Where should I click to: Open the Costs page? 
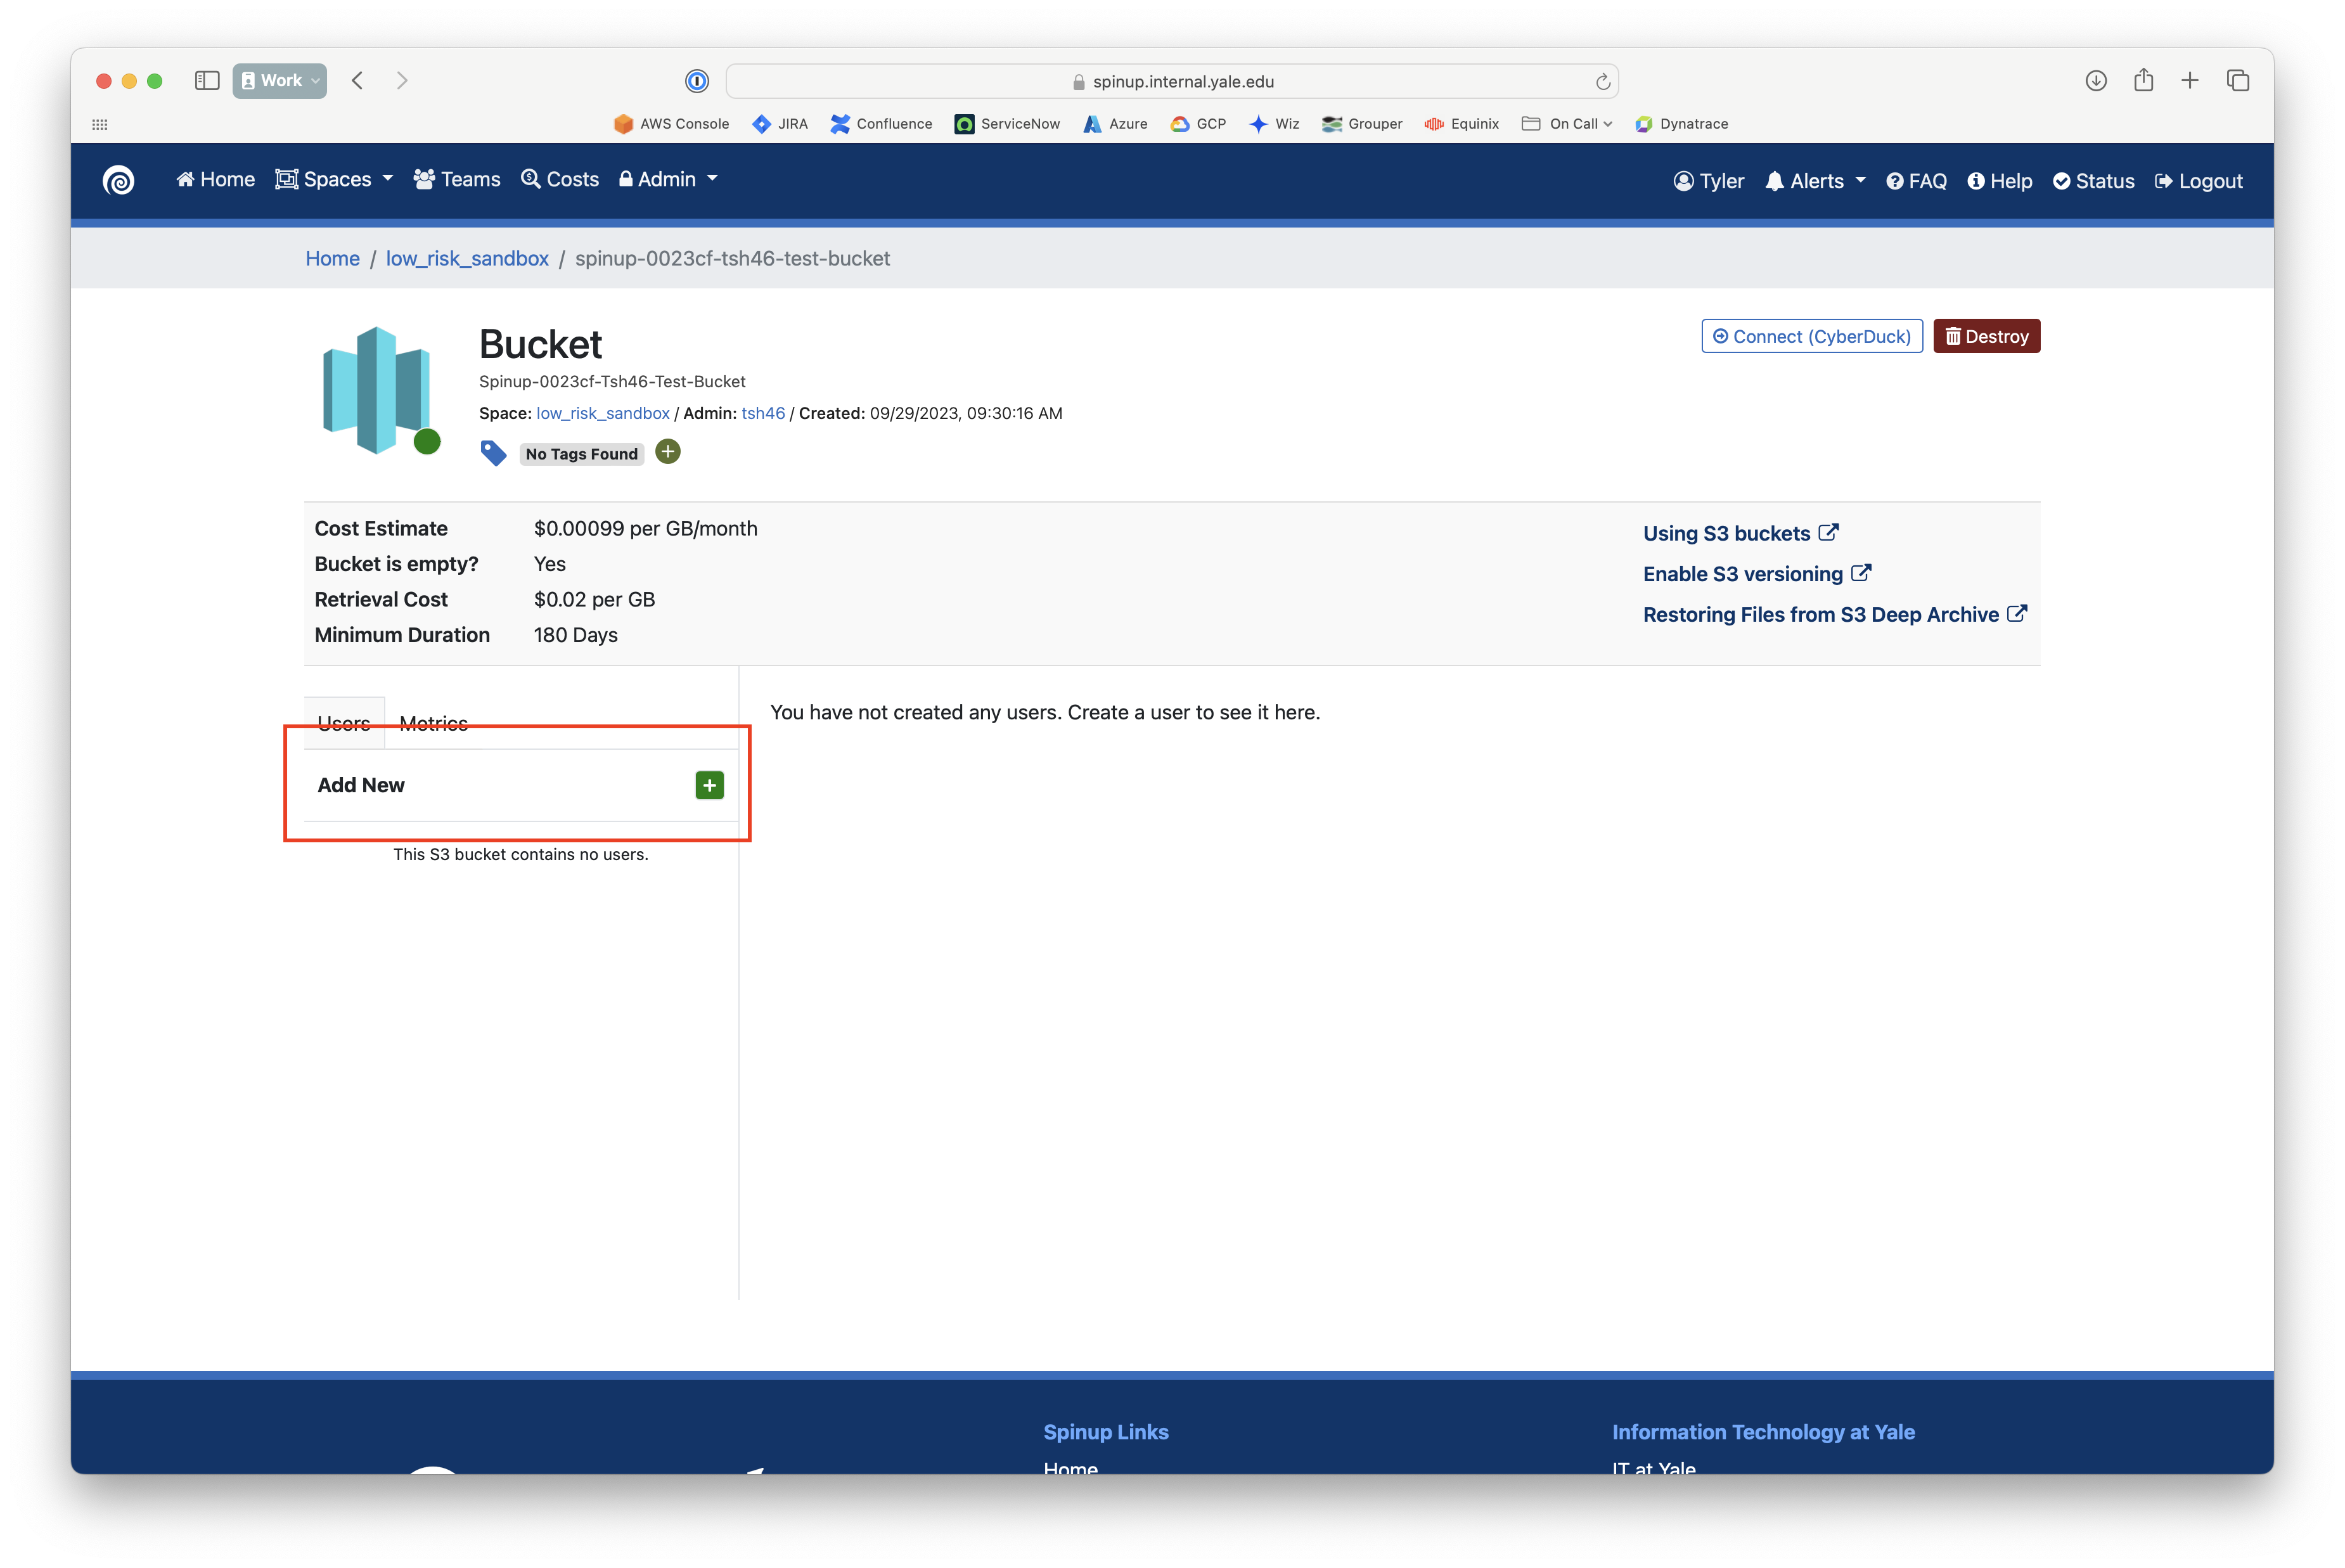pos(560,179)
